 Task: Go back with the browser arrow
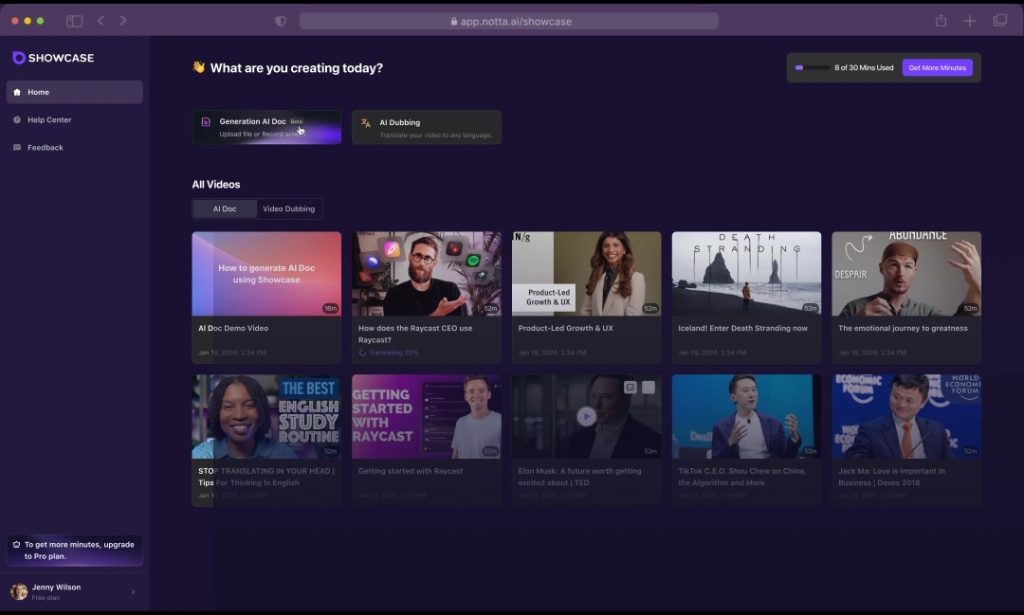tap(101, 21)
